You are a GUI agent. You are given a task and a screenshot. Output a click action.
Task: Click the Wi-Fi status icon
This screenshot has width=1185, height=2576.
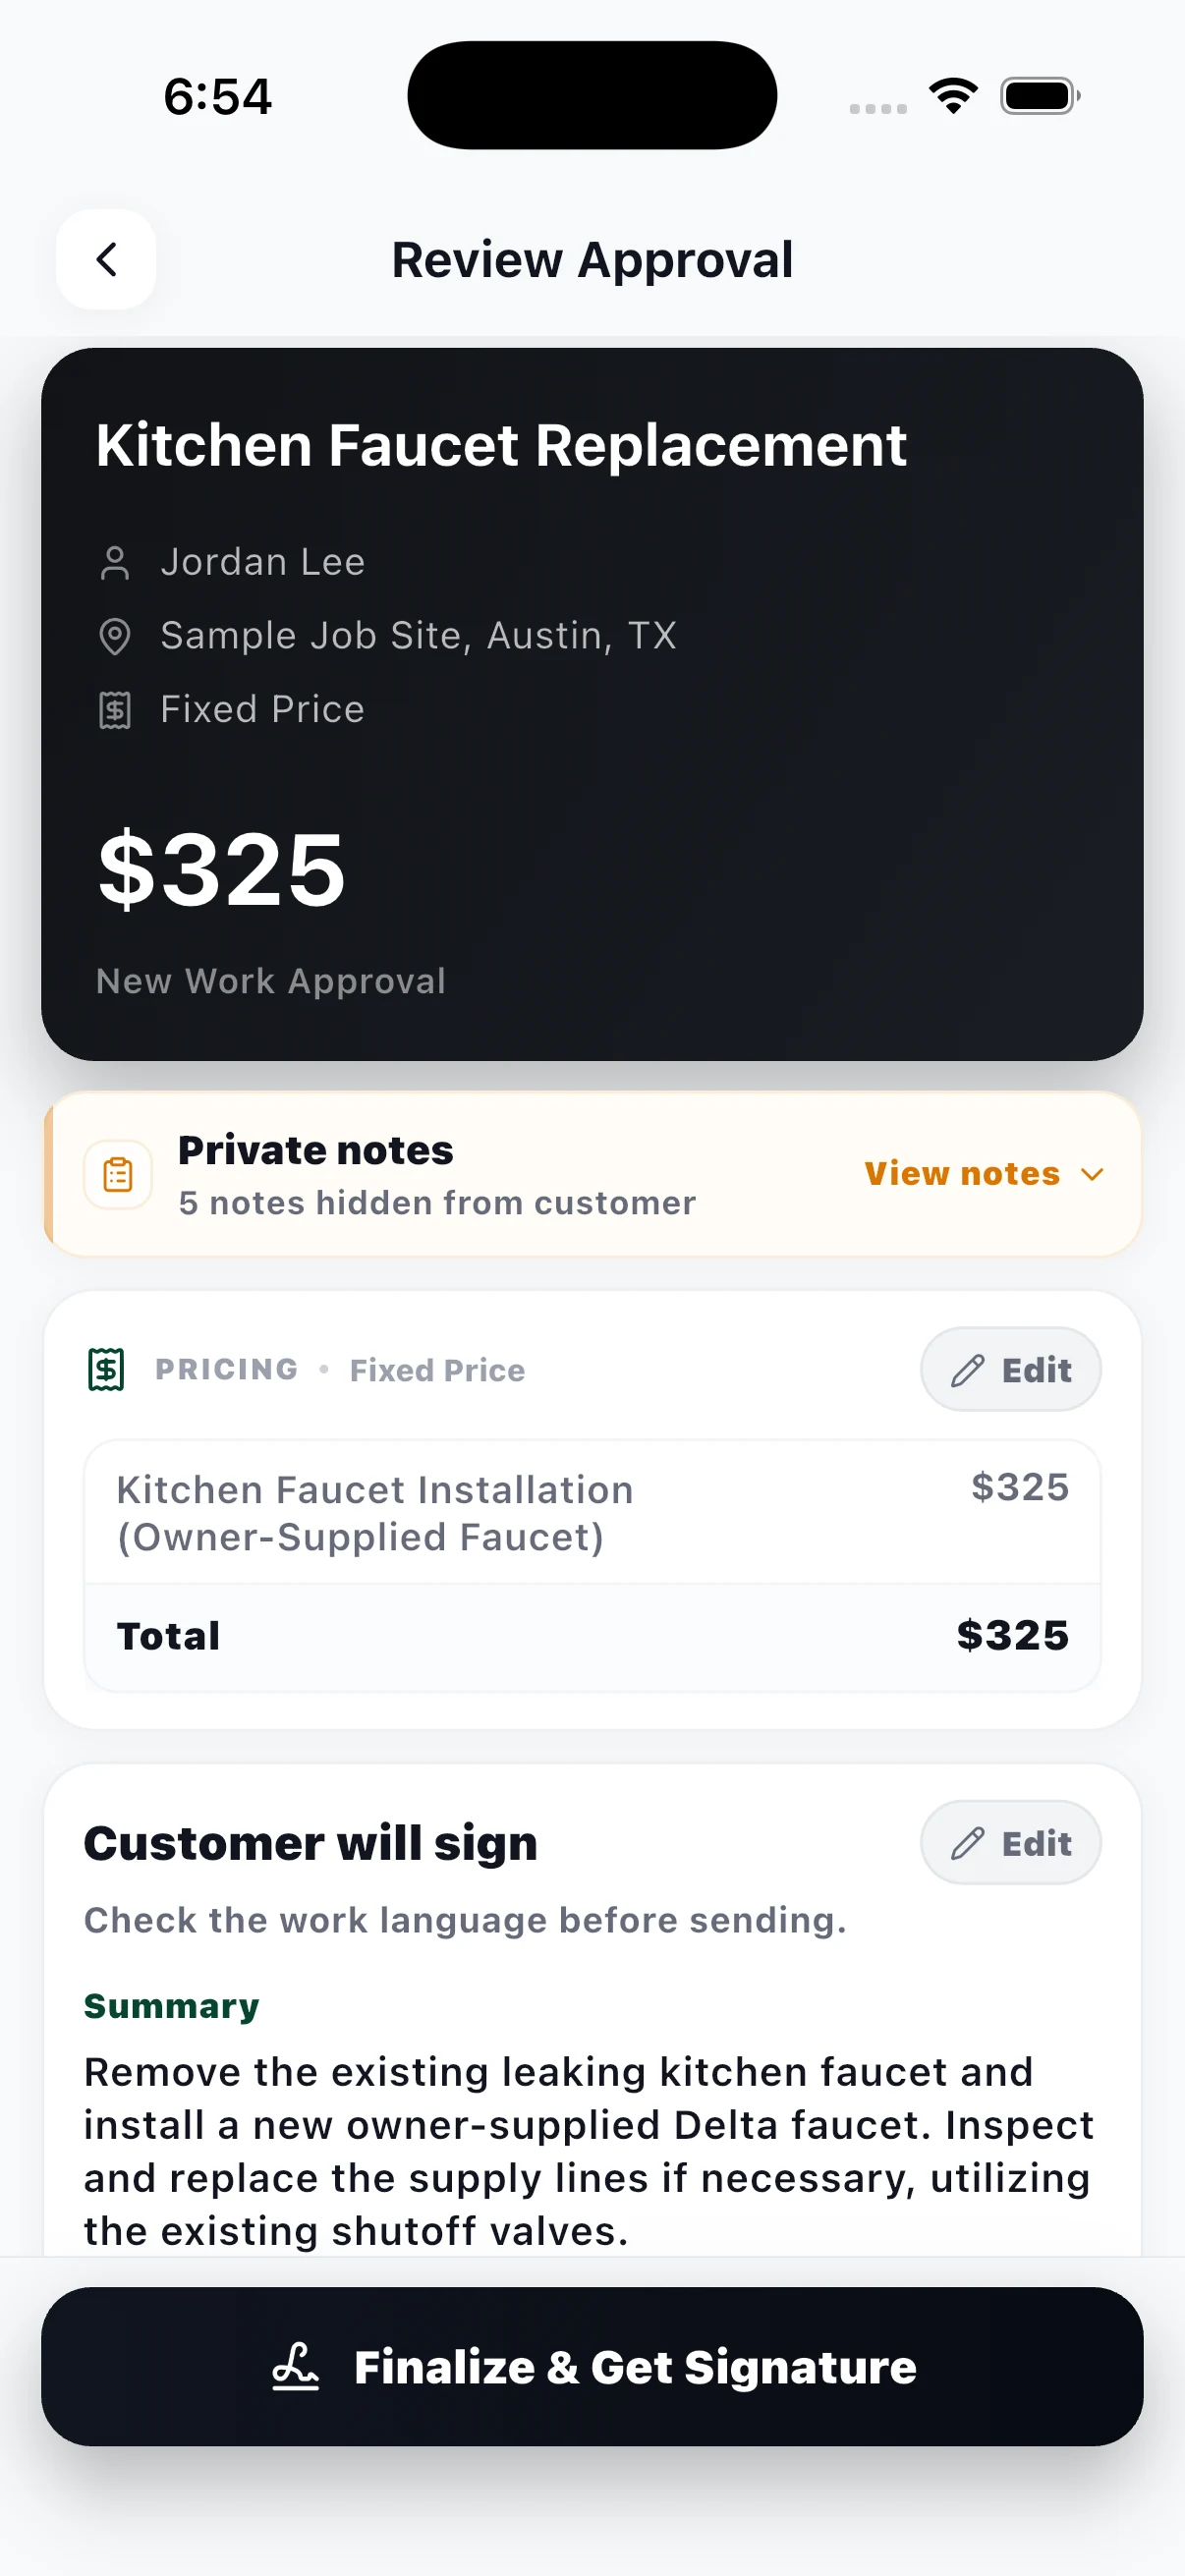[953, 96]
